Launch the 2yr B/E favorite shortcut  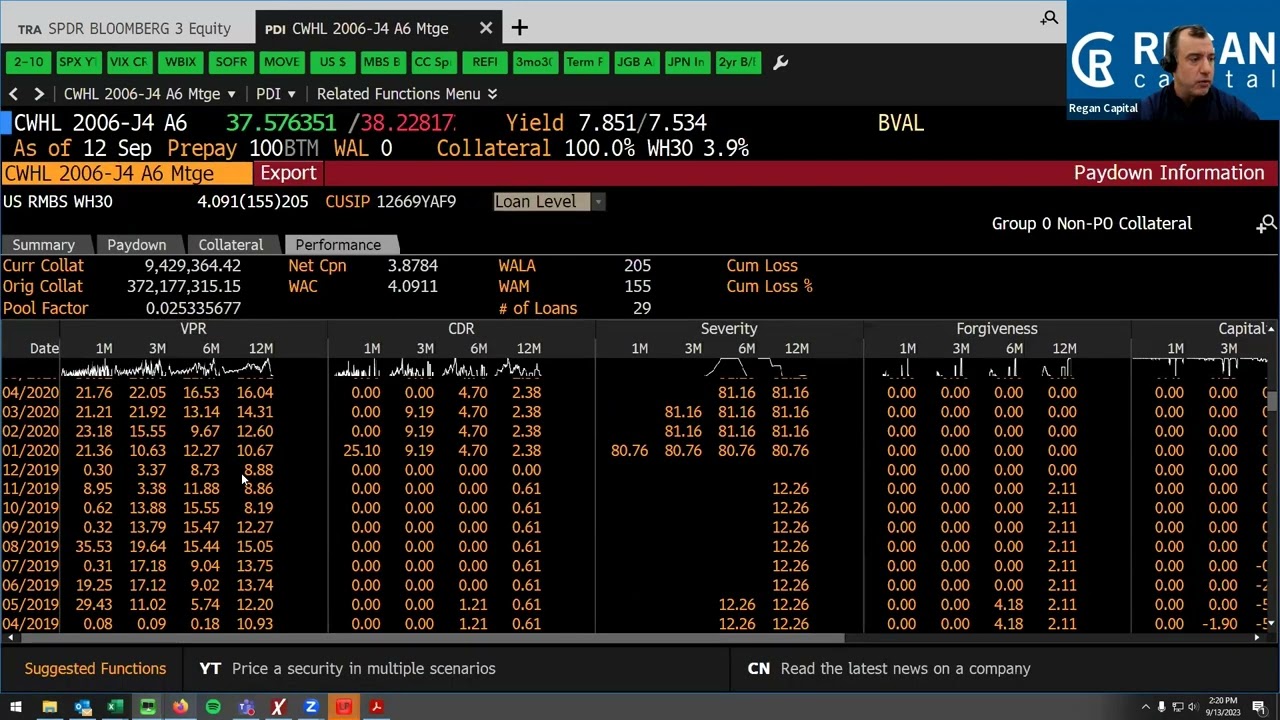pyautogui.click(x=737, y=62)
